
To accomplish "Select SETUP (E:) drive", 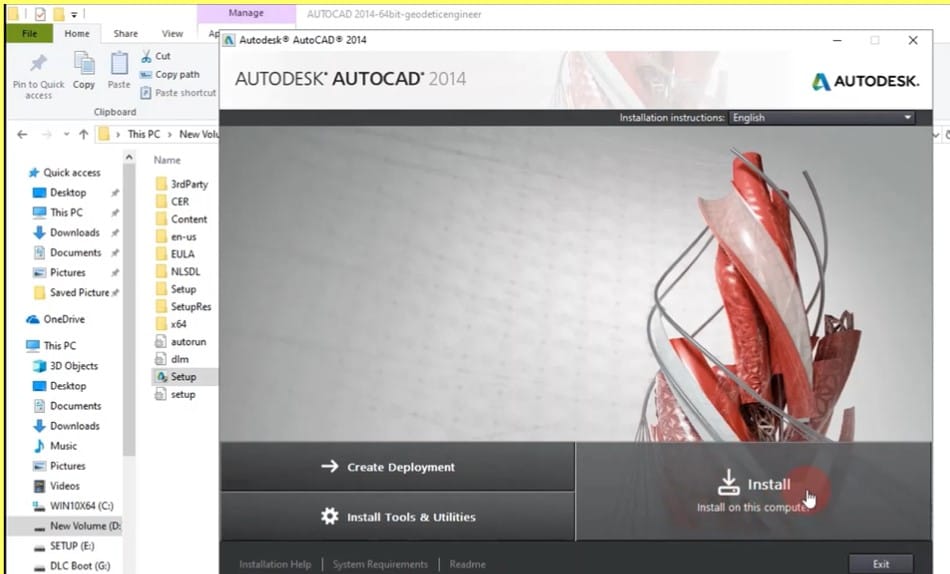I will 71,546.
